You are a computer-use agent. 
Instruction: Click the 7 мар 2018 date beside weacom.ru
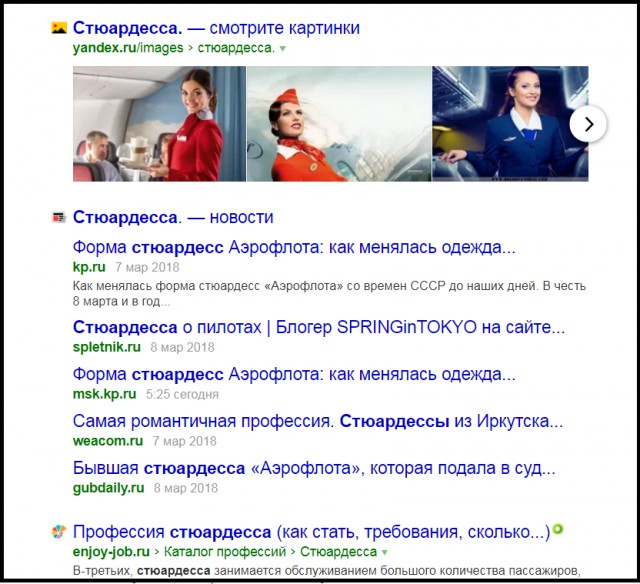pyautogui.click(x=184, y=441)
